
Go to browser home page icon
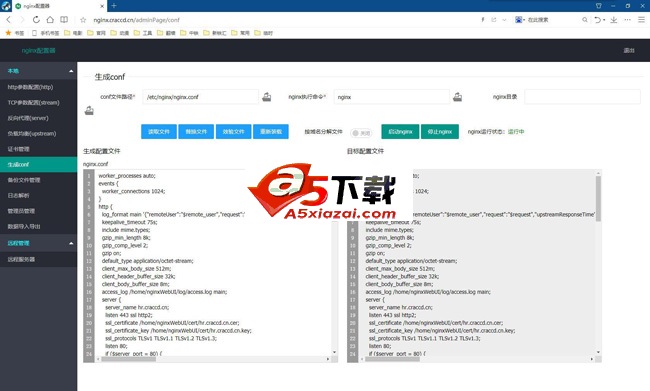[x=50, y=19]
